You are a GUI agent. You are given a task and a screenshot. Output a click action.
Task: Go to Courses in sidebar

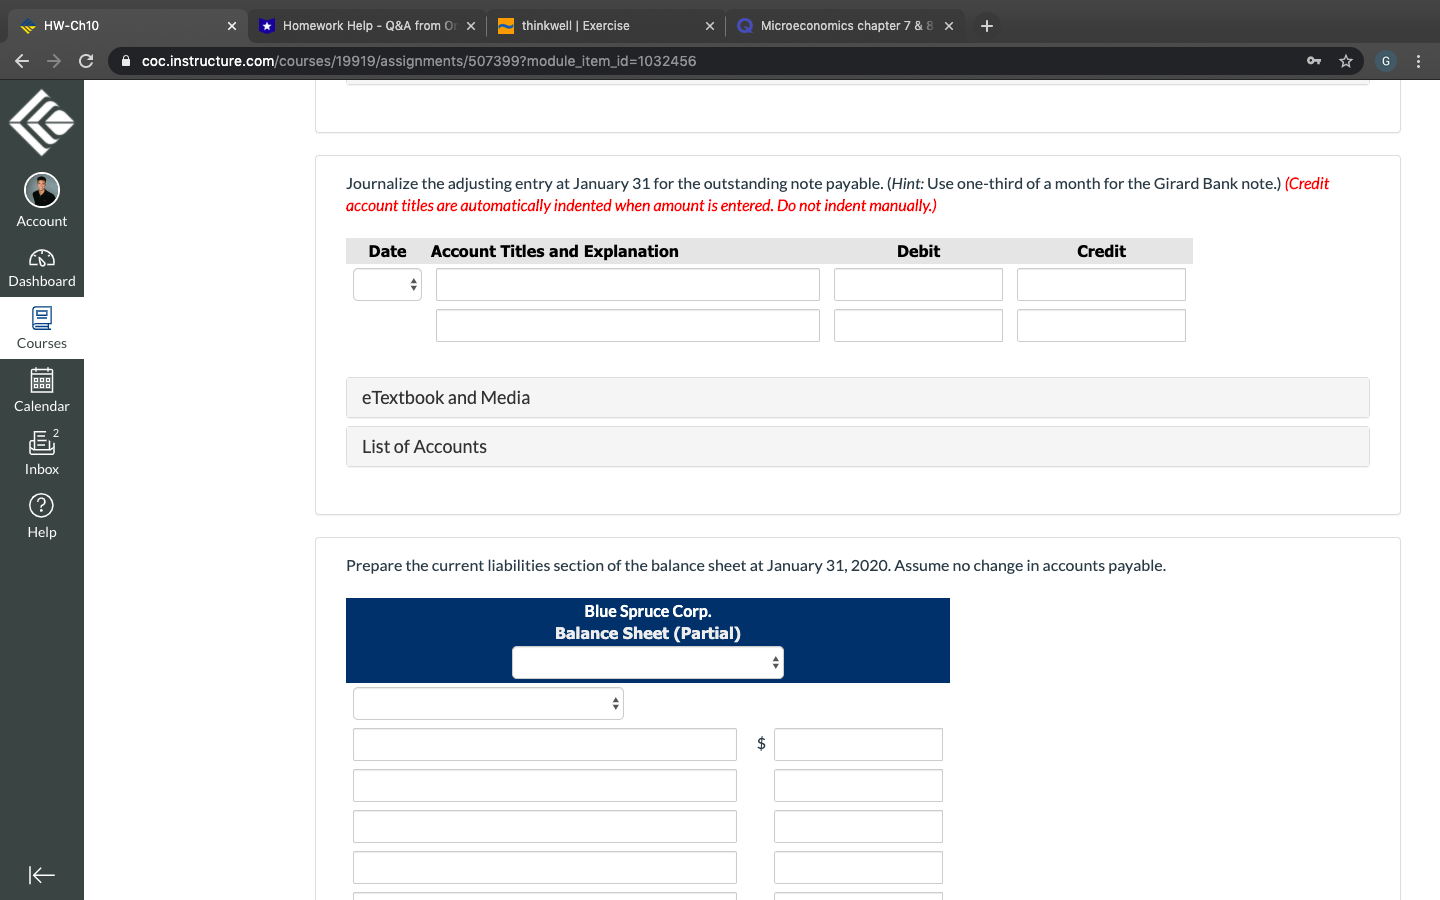(41, 328)
